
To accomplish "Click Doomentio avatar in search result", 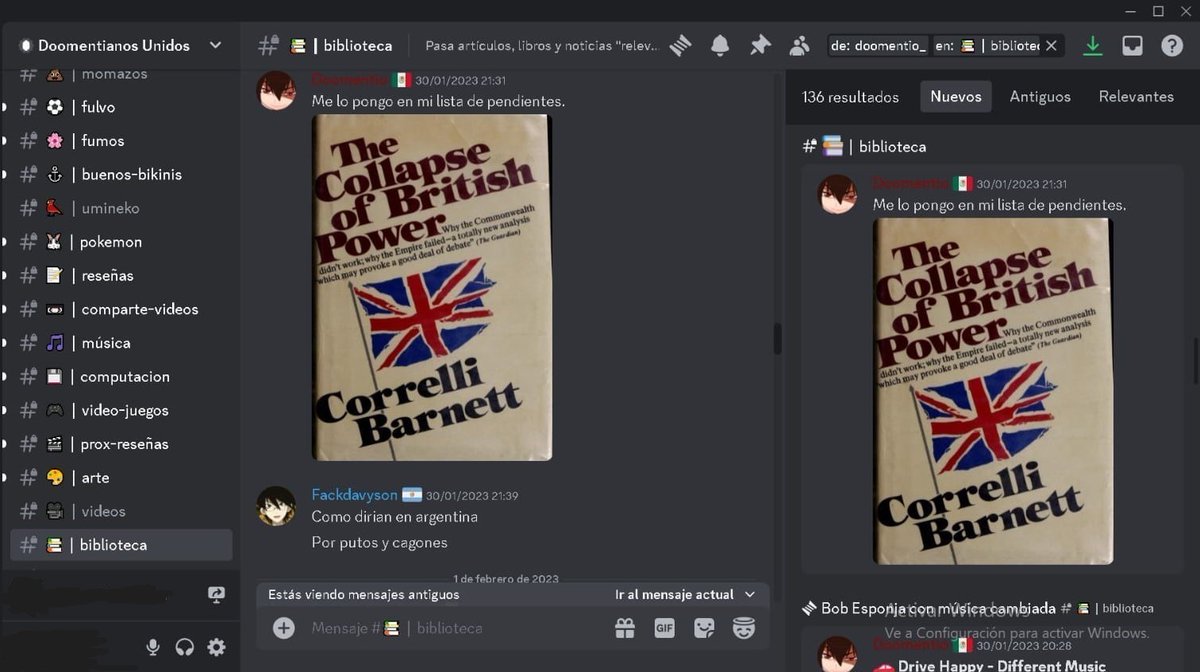I will click(x=838, y=194).
